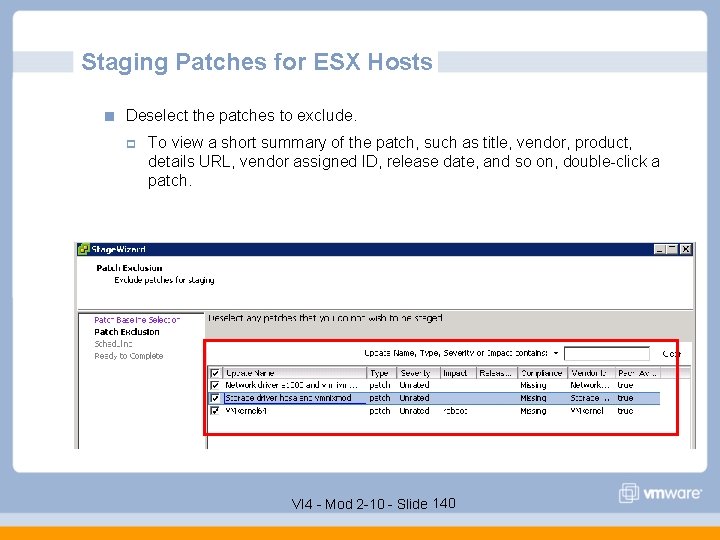Sort by the Impact column header

click(x=458, y=373)
